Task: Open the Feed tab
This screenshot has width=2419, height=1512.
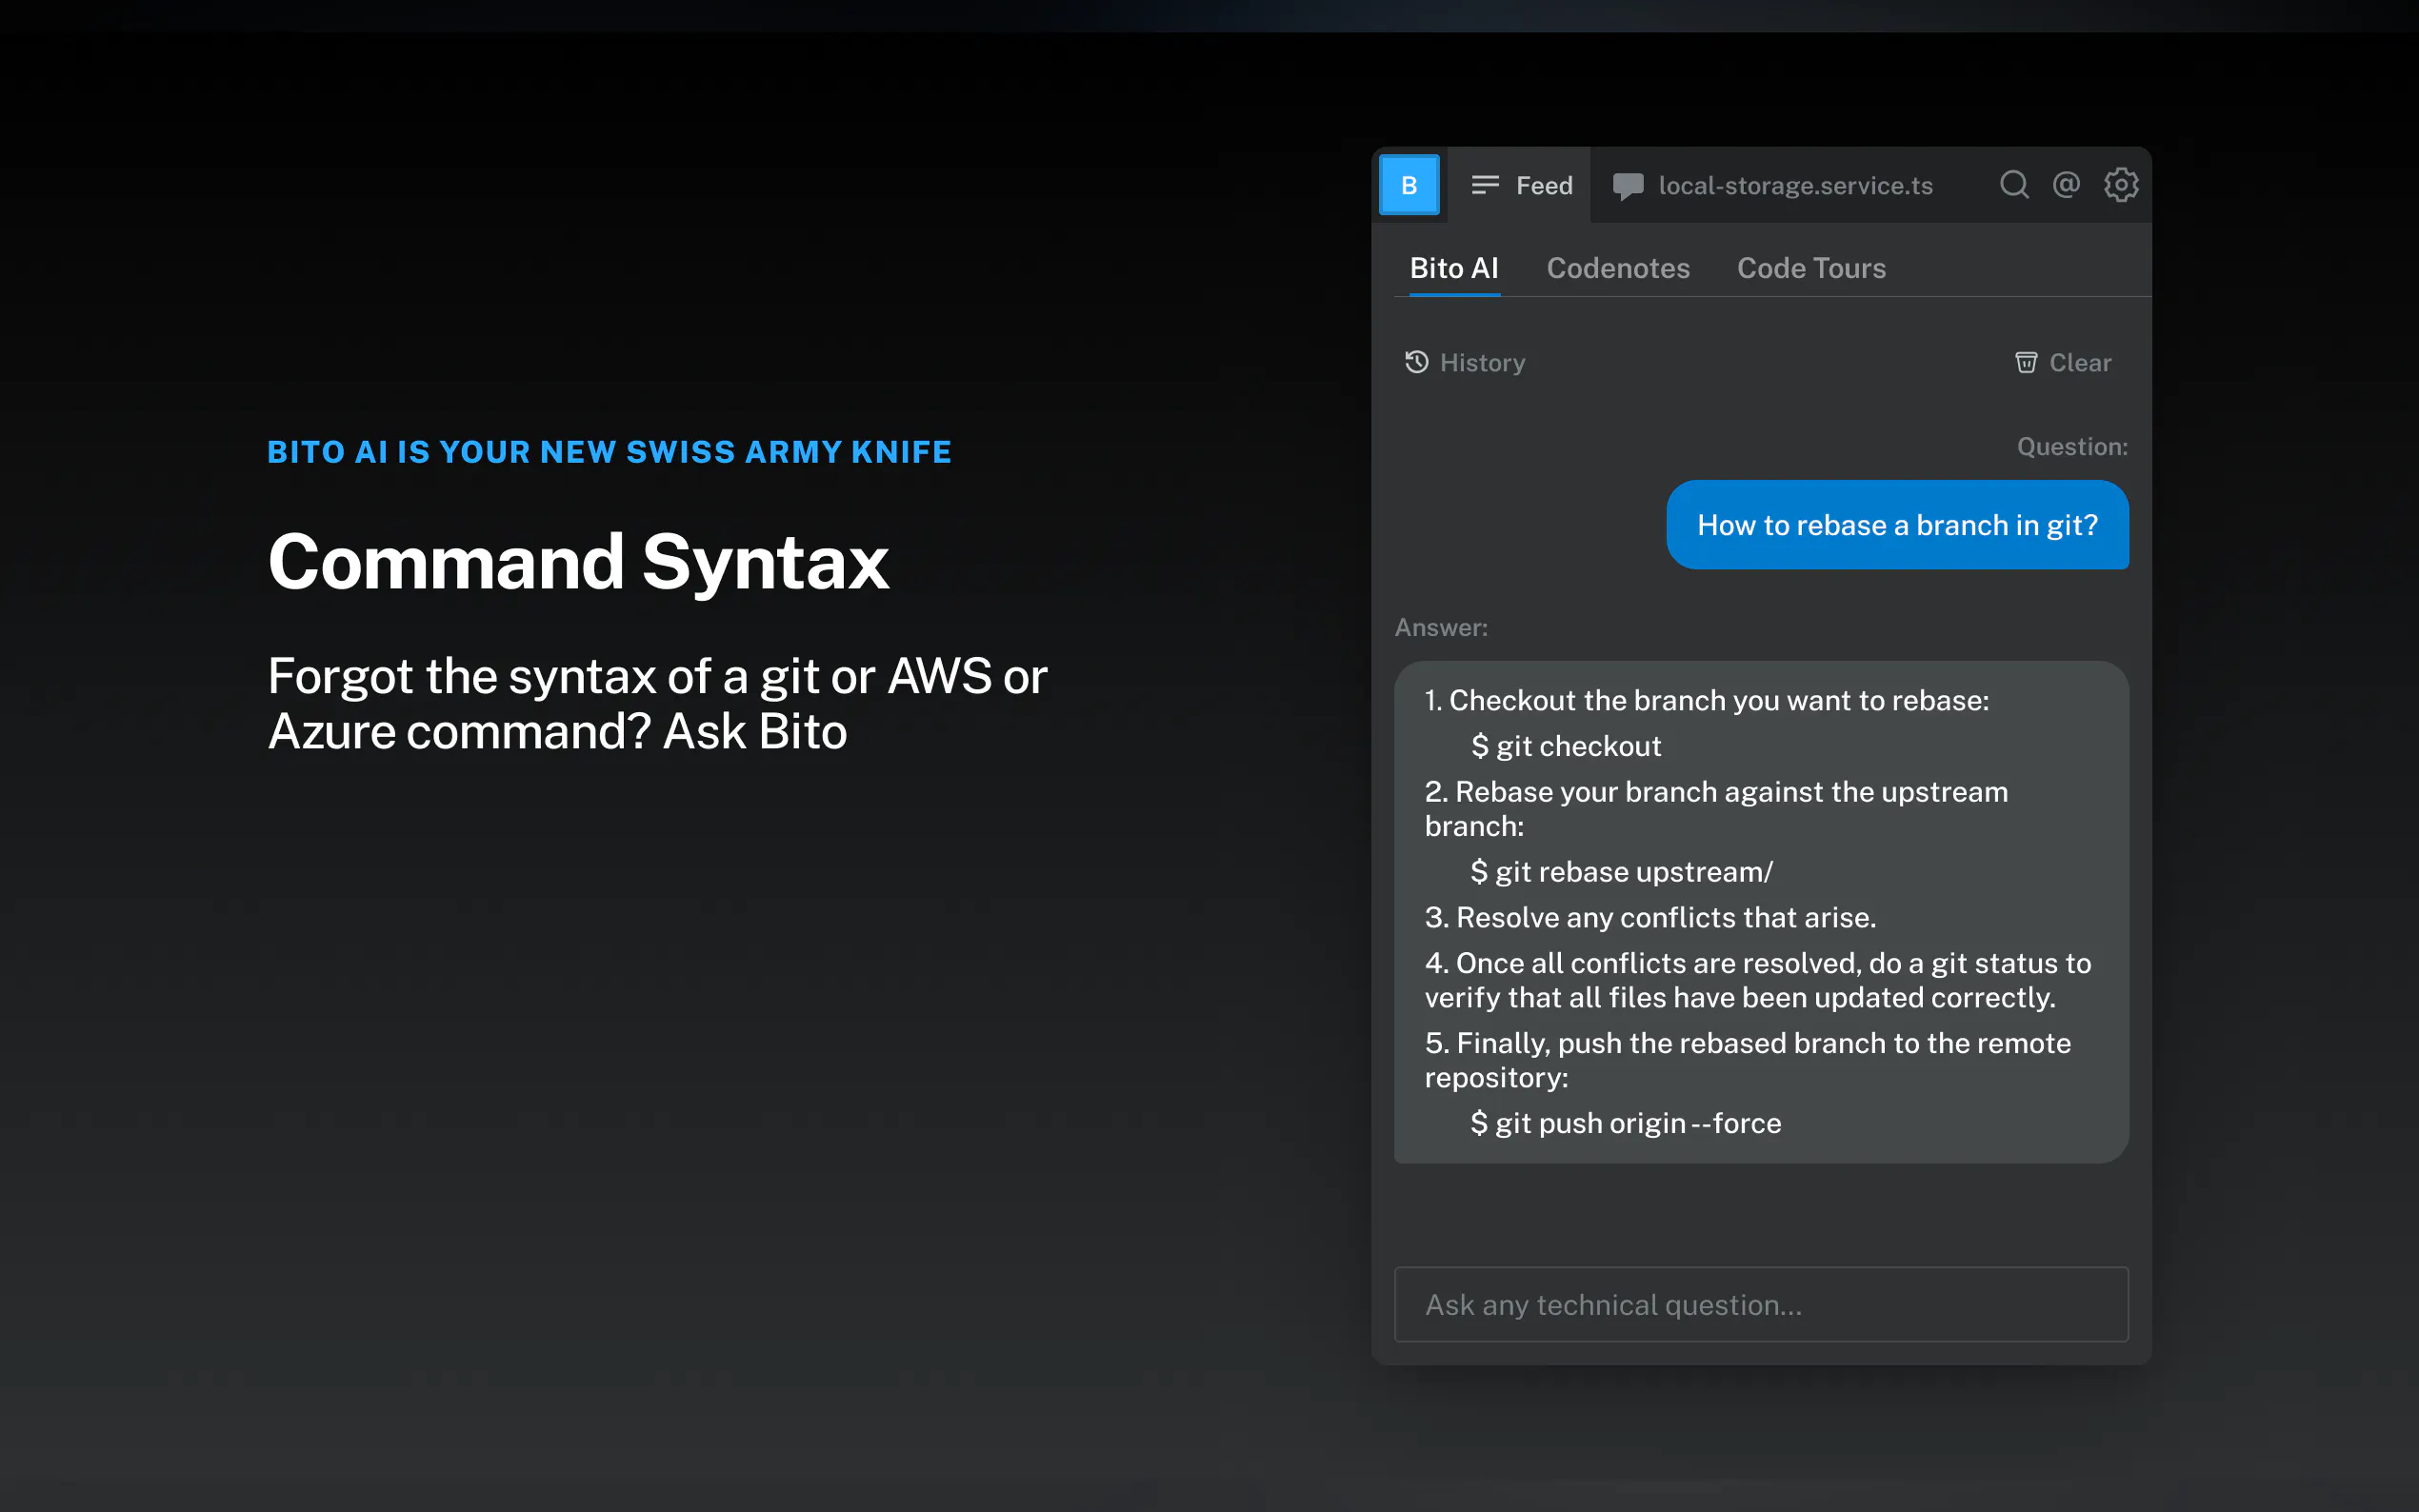Action: [x=1543, y=186]
